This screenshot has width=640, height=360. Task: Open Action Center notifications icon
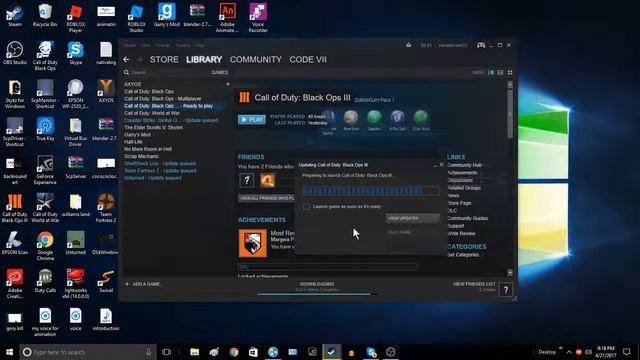coord(627,352)
